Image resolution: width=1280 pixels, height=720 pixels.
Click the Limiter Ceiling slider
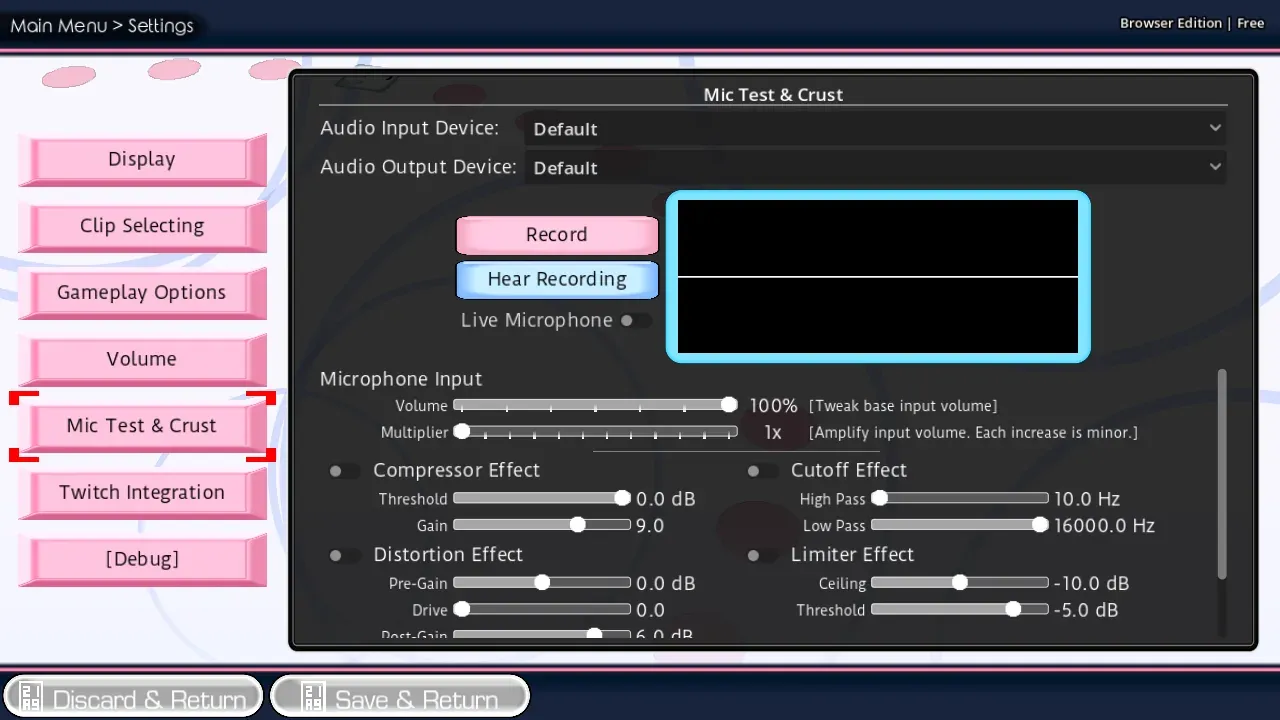pos(960,582)
